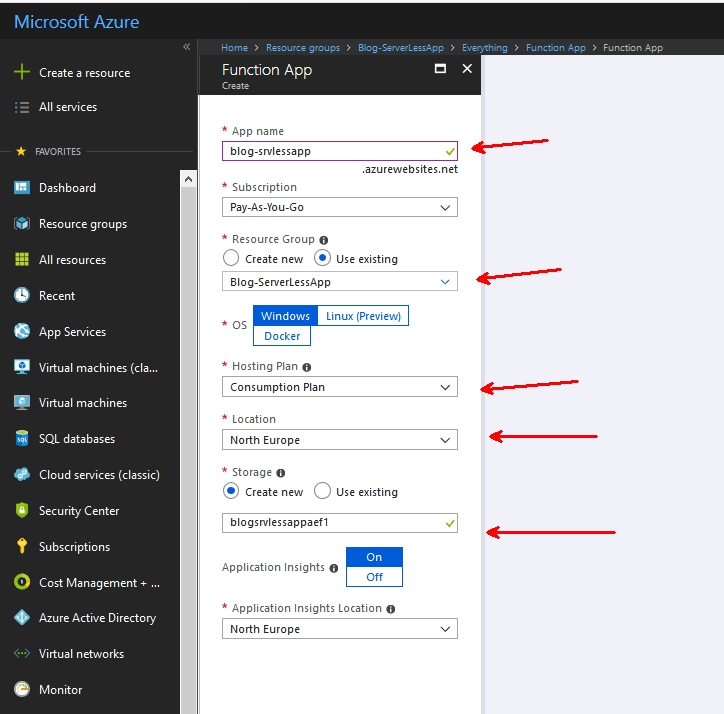Open the Subscription Pay-As-You-Go dropdown
Image resolution: width=724 pixels, height=714 pixels.
click(340, 207)
